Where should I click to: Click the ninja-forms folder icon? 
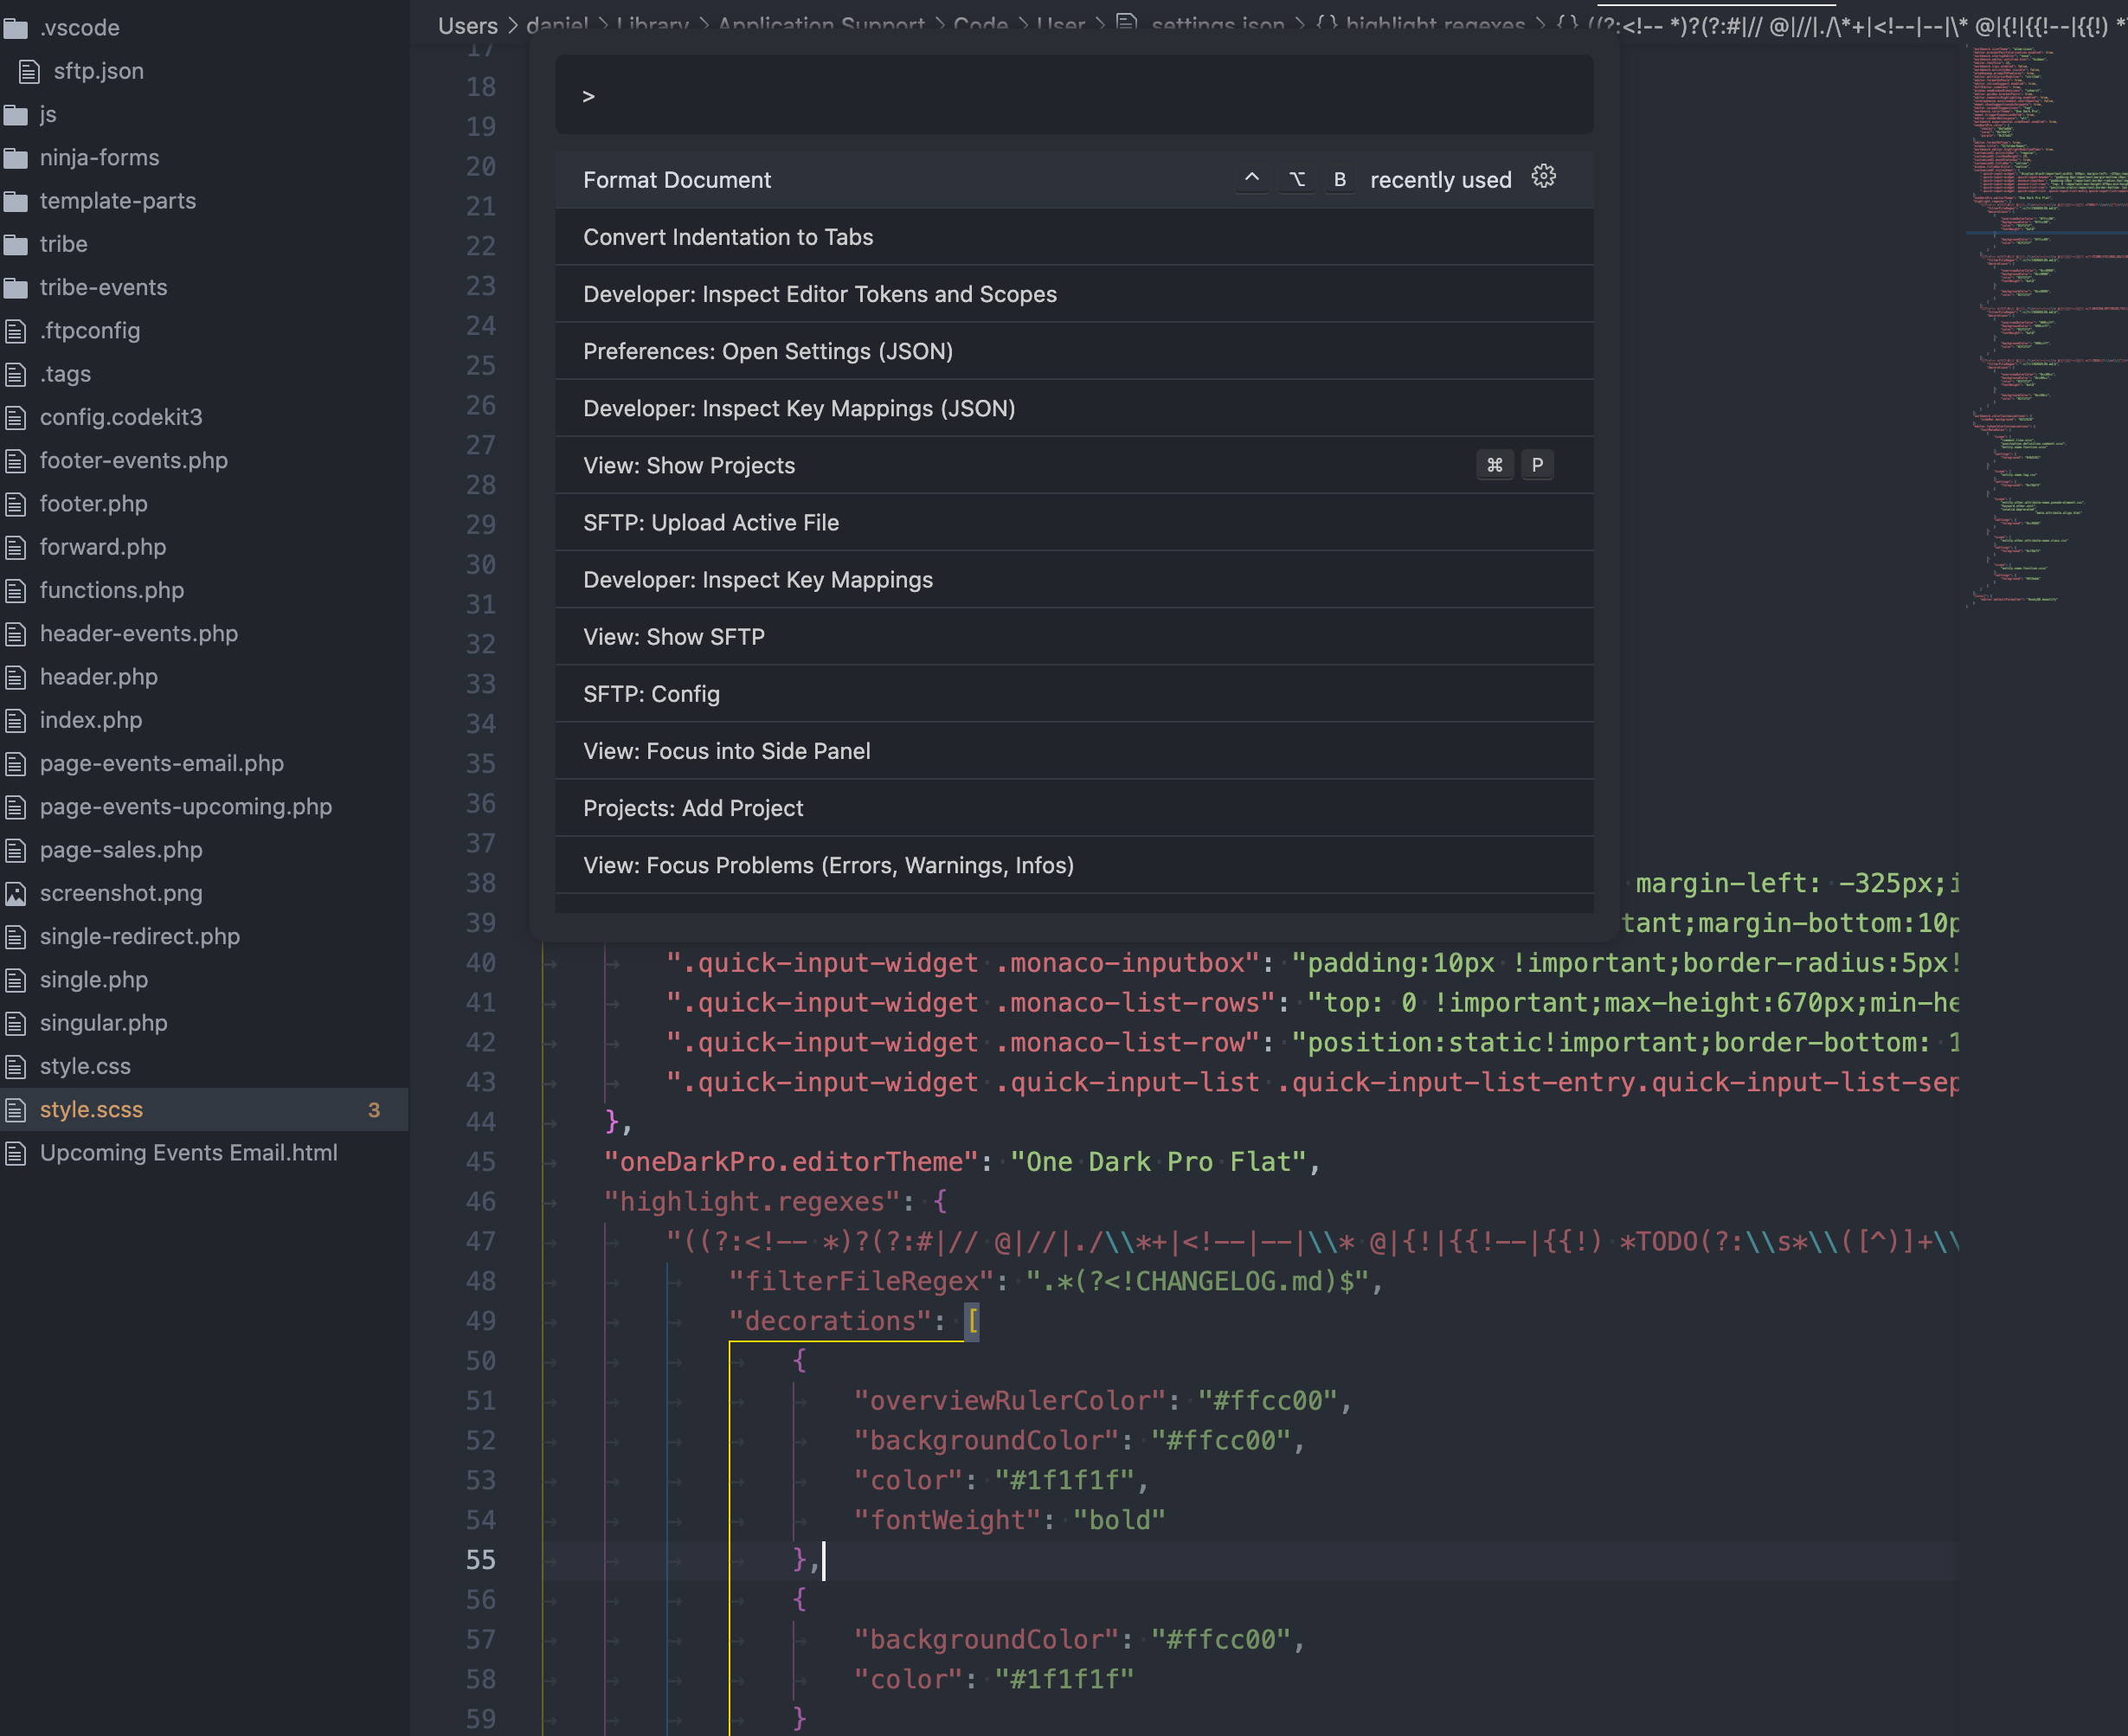coord(16,158)
